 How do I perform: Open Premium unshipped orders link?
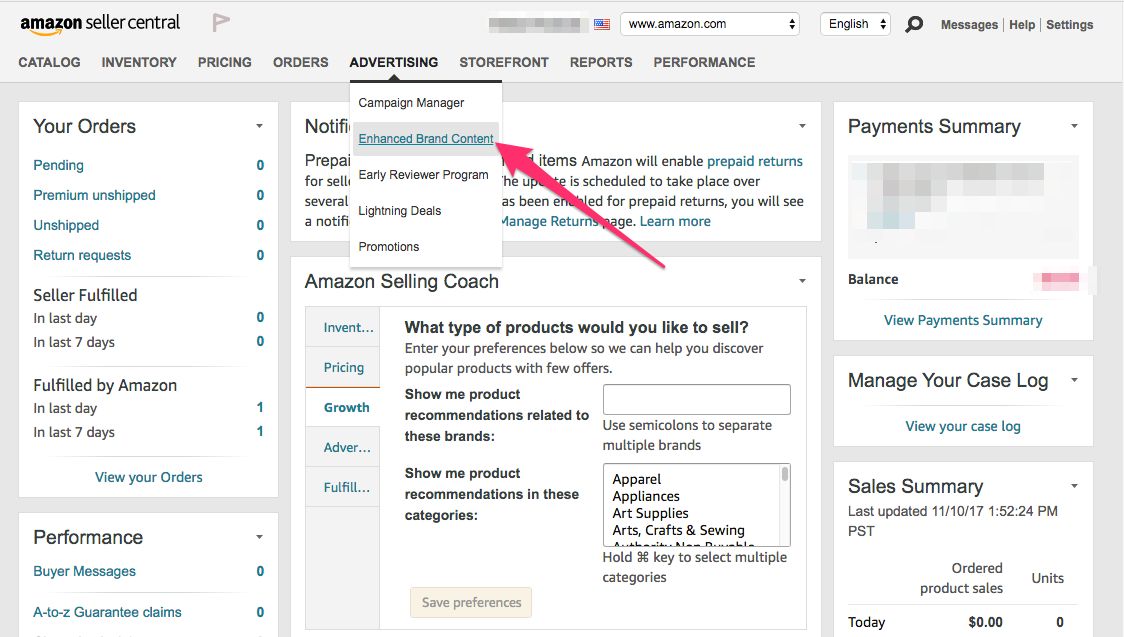coord(94,195)
